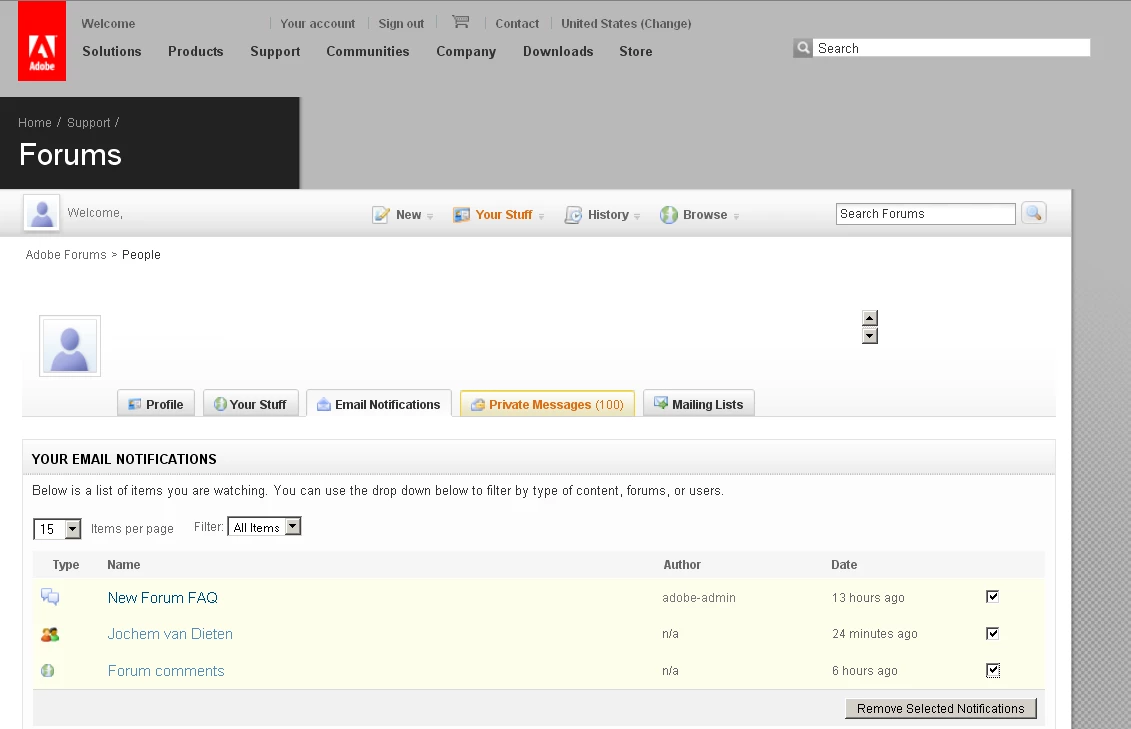
Task: Expand the Browse menu arrow
Action: [x=736, y=216]
